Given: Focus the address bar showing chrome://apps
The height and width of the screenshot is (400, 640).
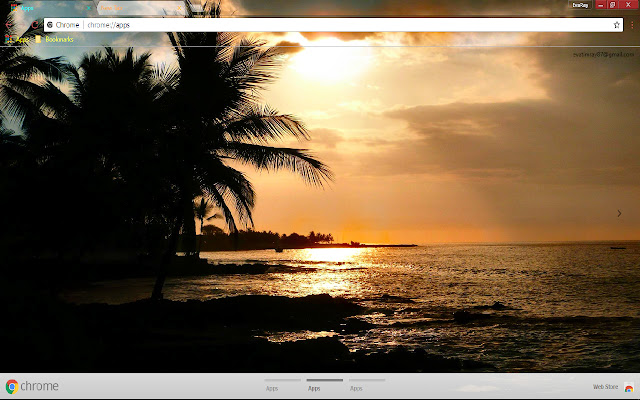Looking at the screenshot, I should (x=333, y=25).
